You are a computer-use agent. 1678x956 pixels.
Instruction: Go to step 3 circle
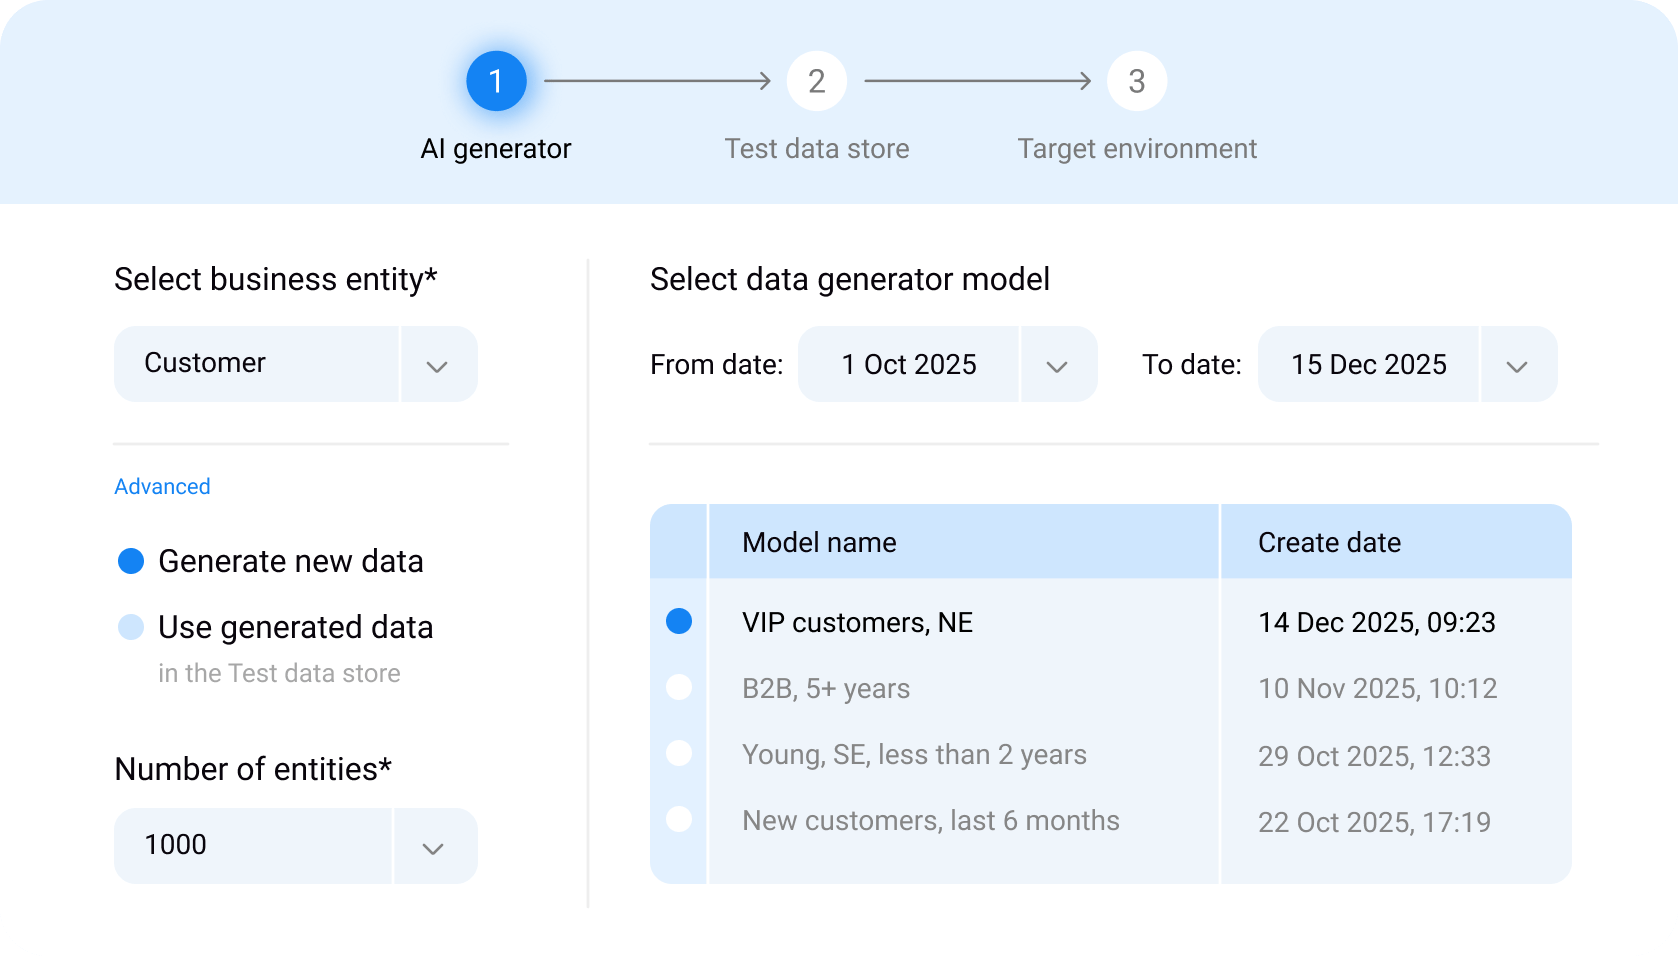1137,81
